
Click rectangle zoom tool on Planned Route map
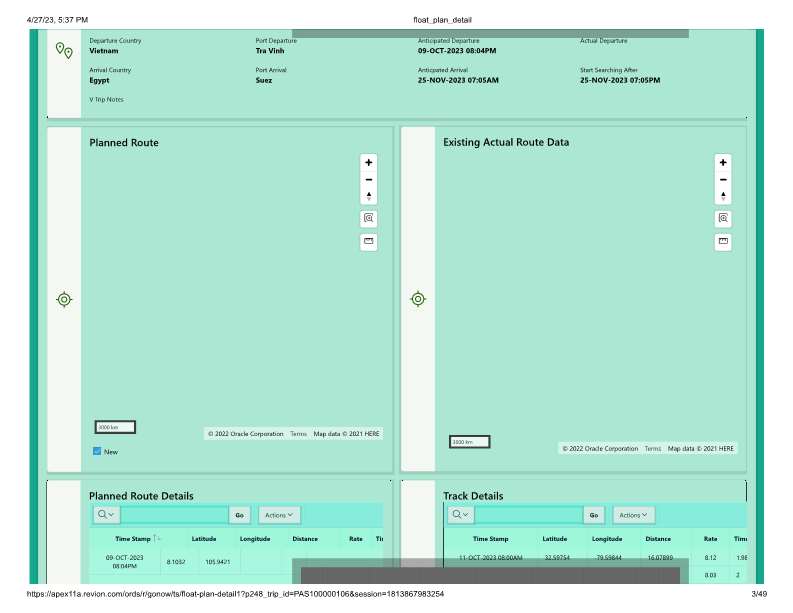369,218
